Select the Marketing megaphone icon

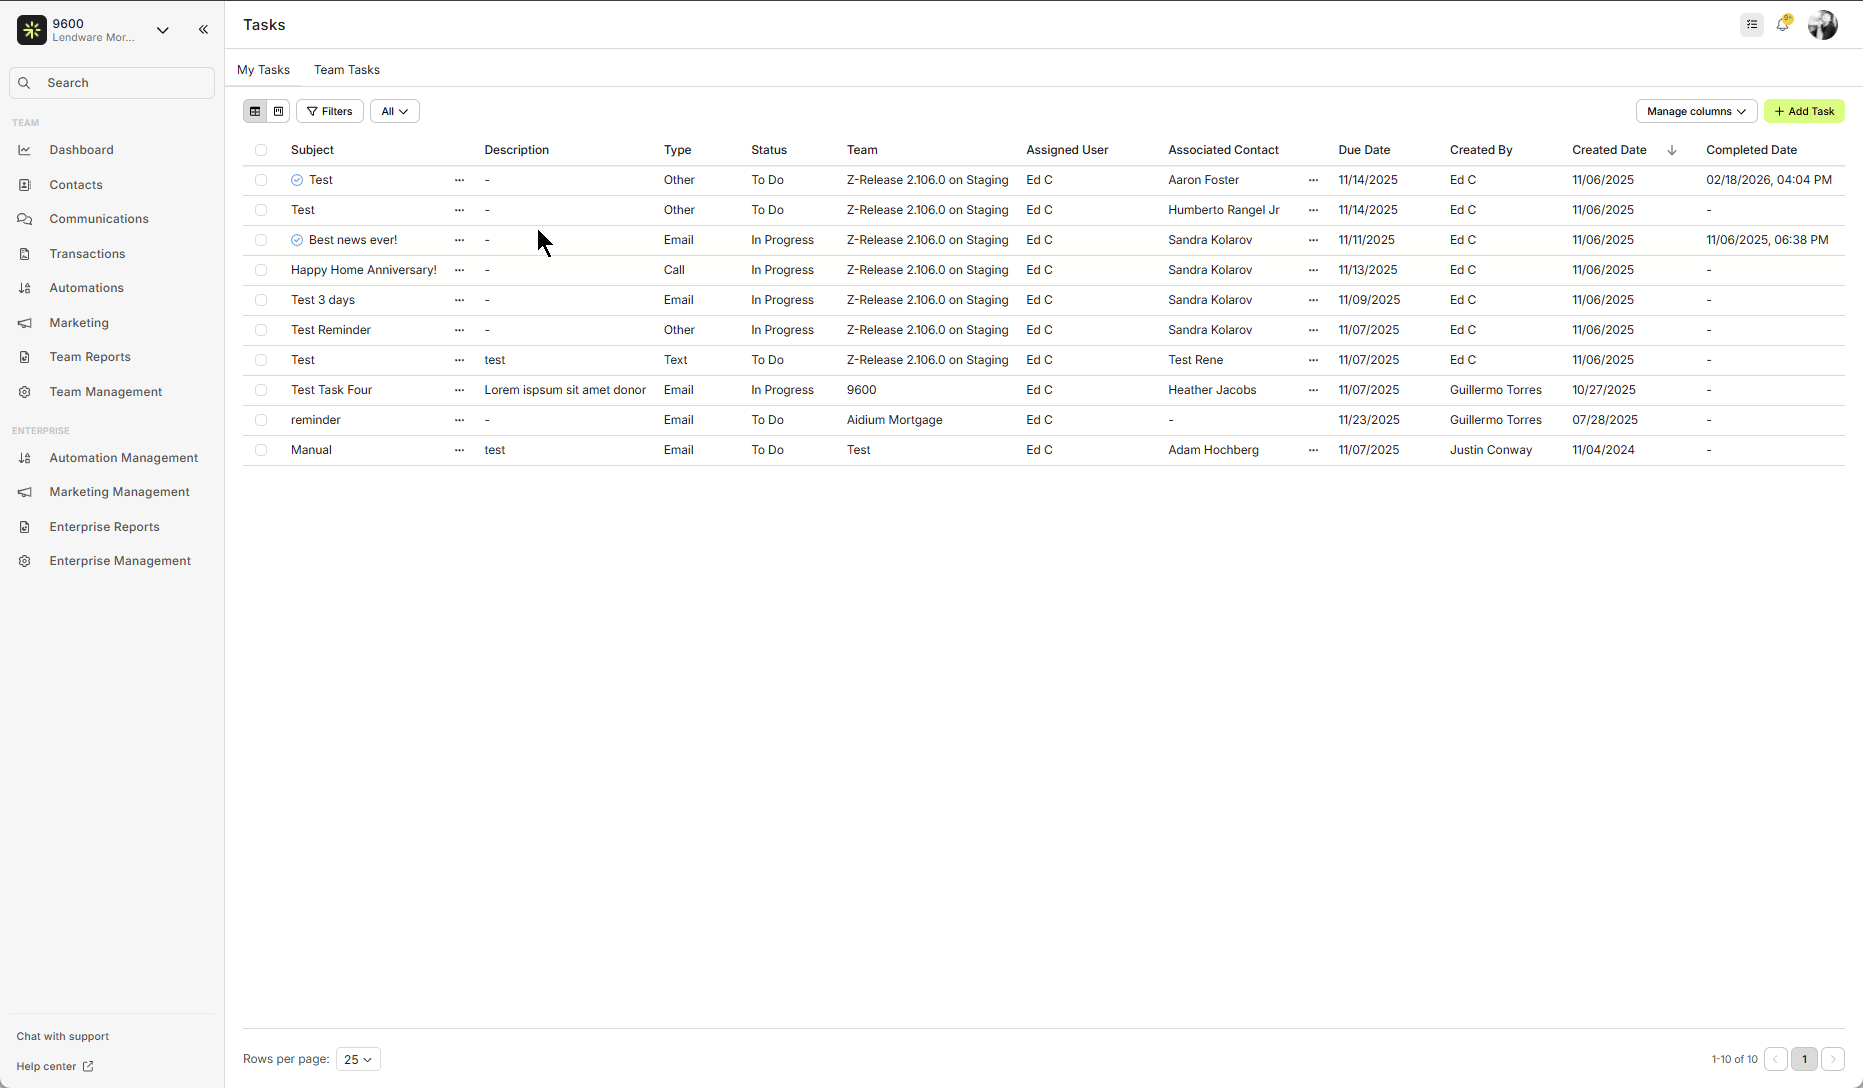[24, 322]
